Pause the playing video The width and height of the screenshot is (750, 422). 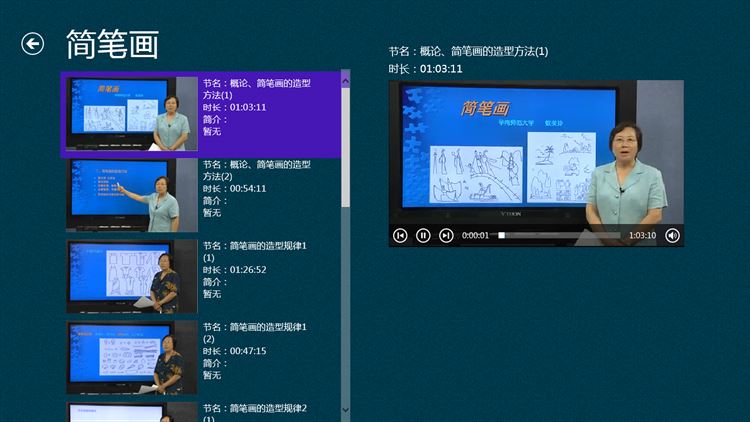coord(423,235)
